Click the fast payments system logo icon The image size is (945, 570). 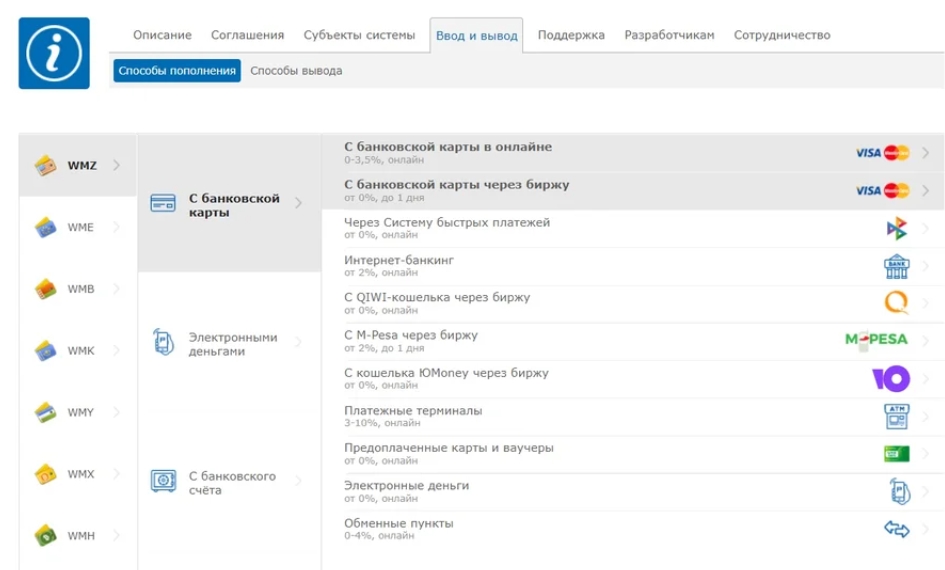point(896,228)
